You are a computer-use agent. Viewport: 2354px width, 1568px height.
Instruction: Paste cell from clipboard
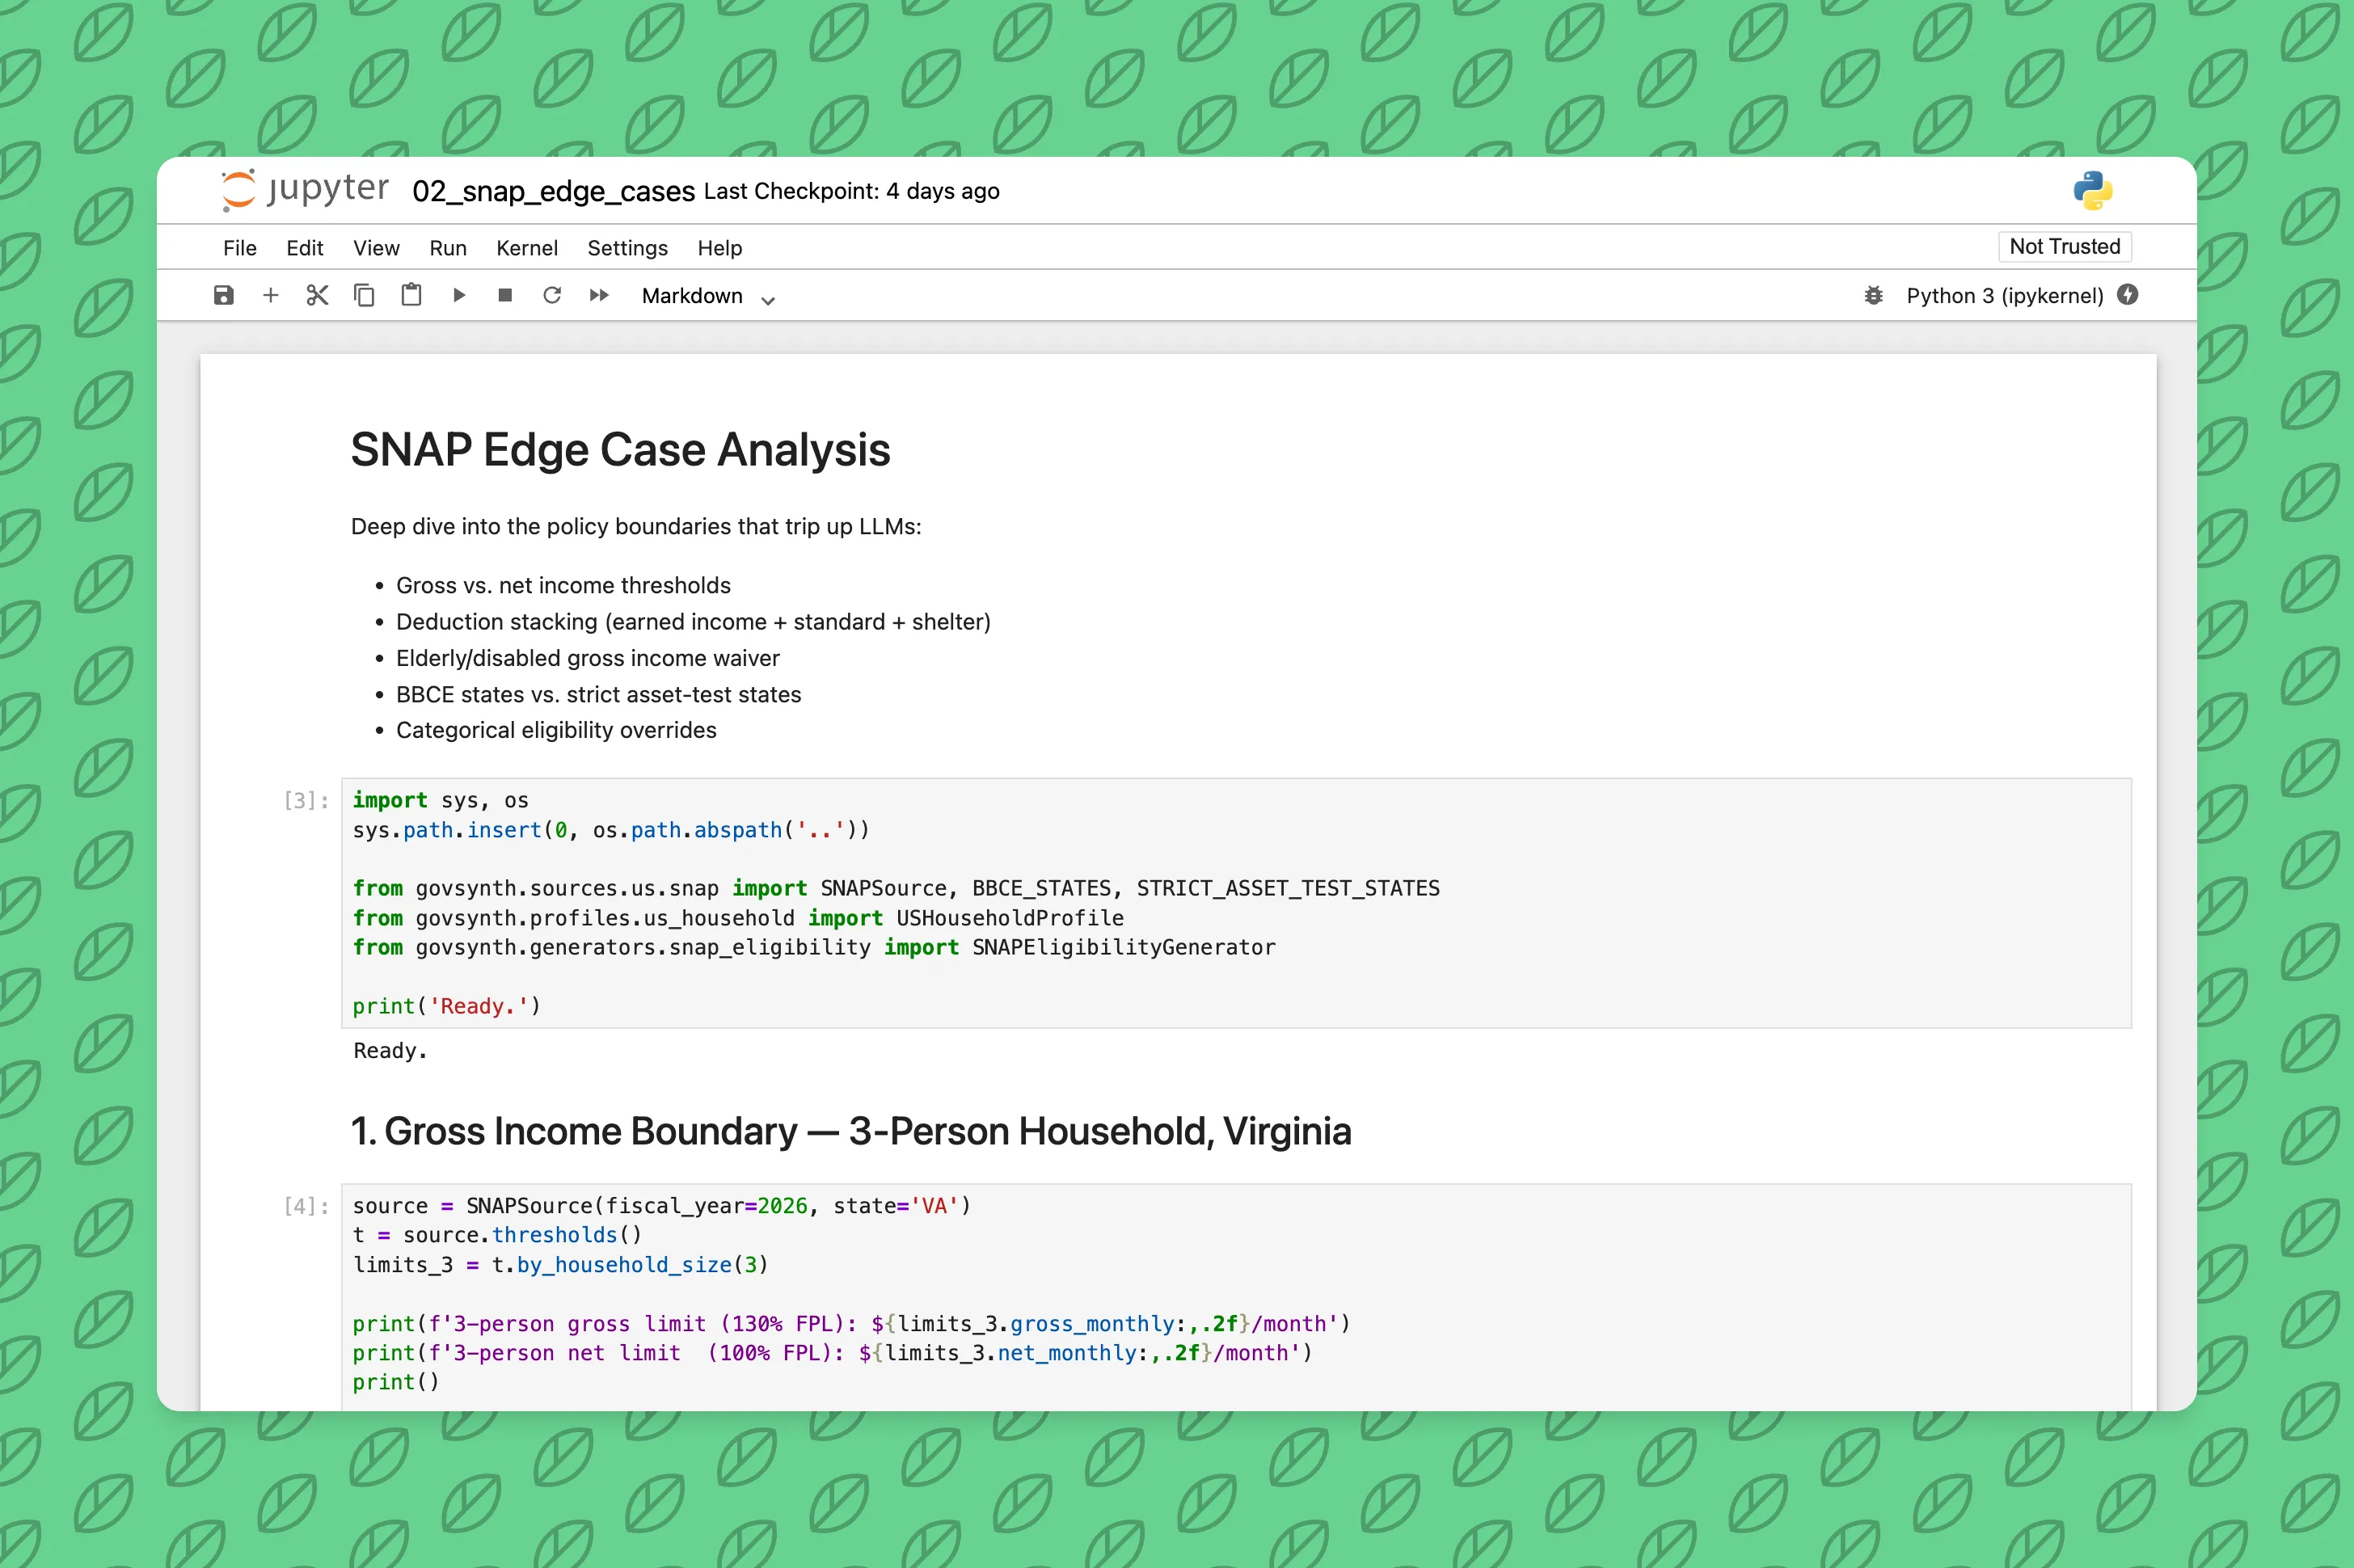click(411, 295)
